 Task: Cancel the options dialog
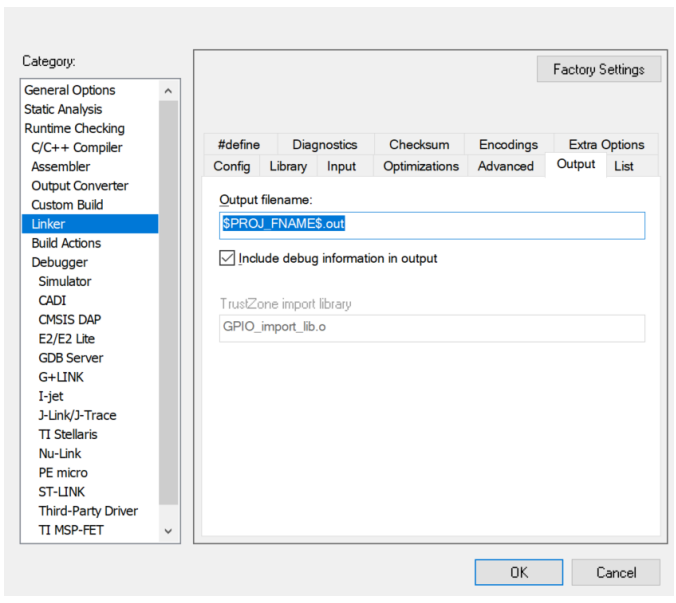[x=615, y=573]
